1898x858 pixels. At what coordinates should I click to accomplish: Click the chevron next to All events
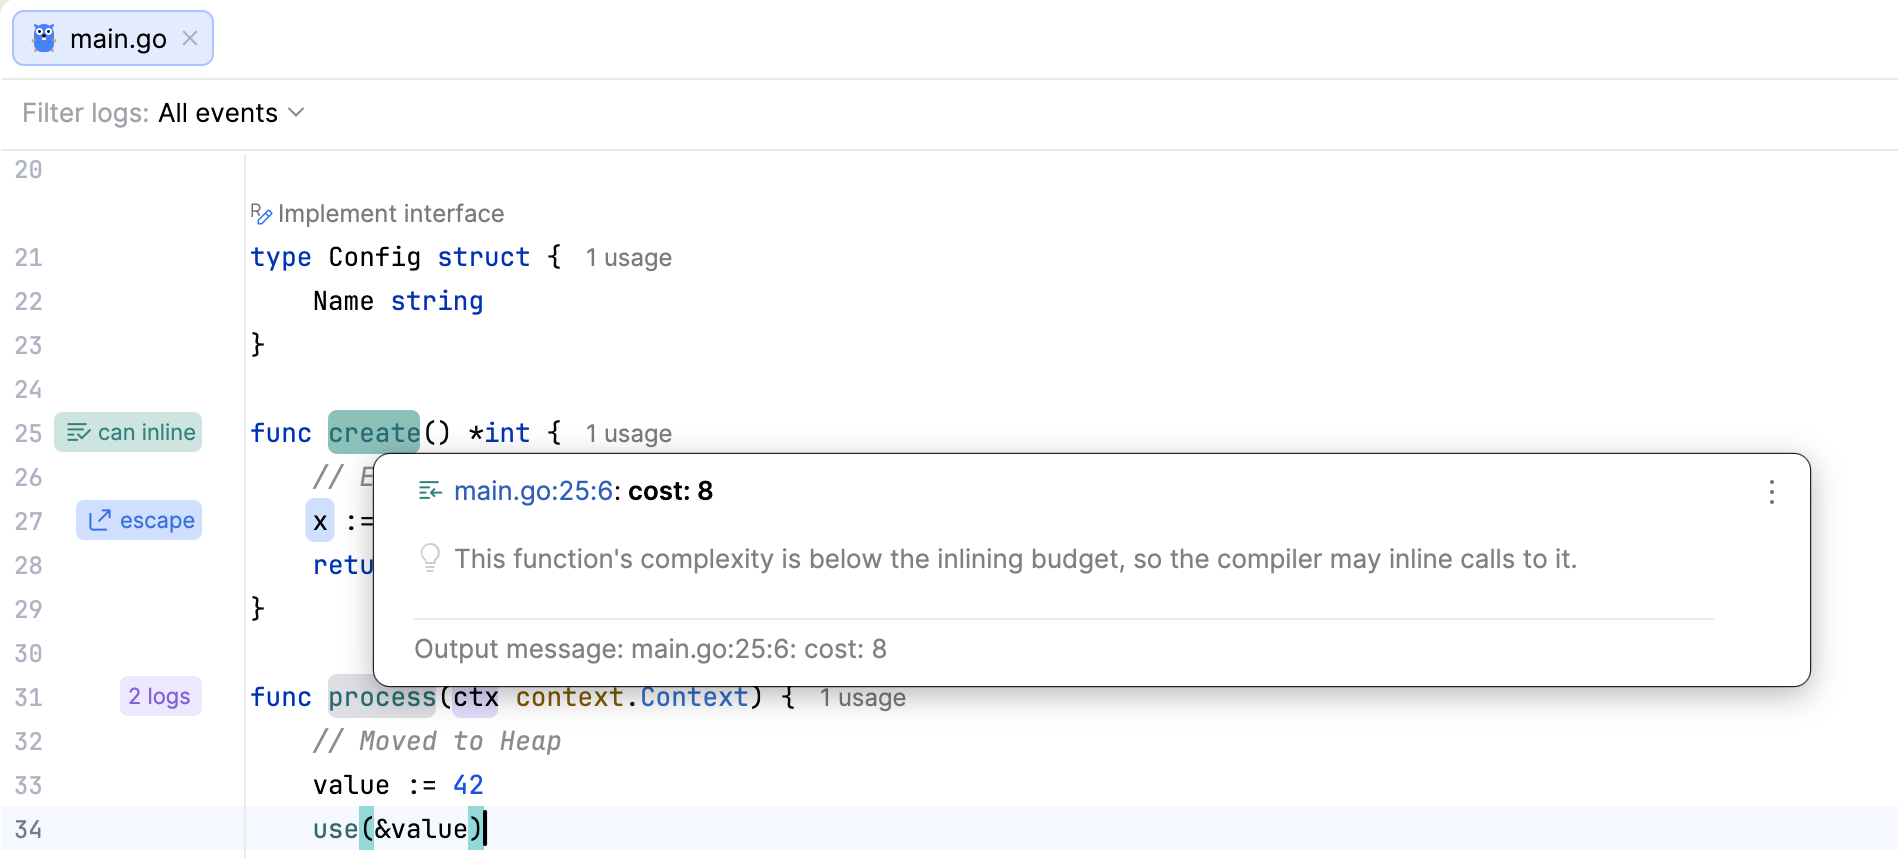[296, 113]
